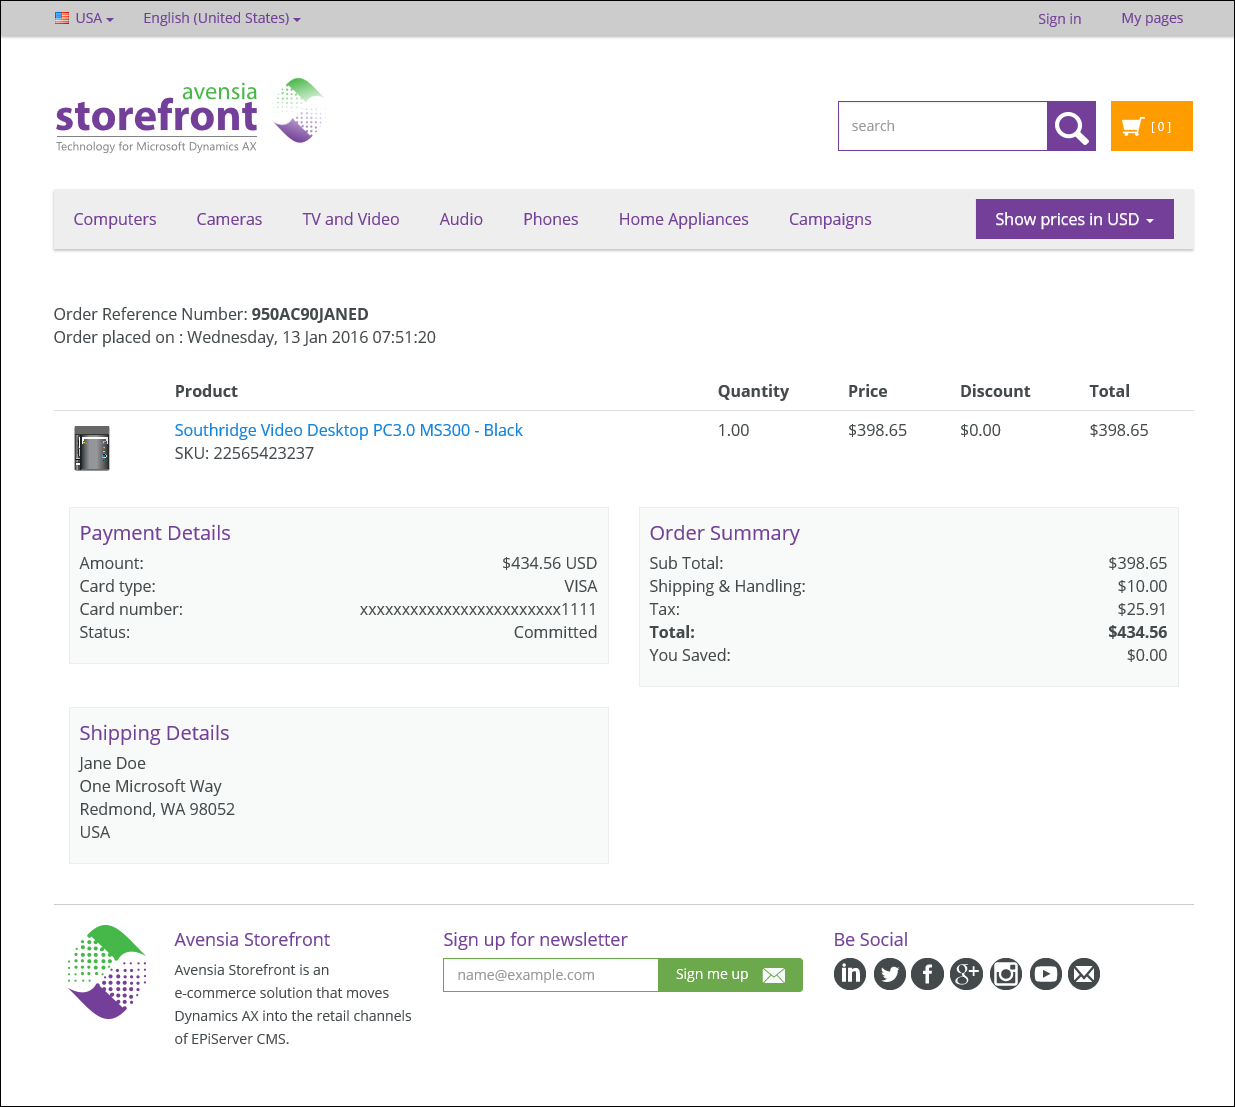Screen dimensions: 1235x1107
Task: Click the Avensia Storefront footer heading
Action: [252, 939]
